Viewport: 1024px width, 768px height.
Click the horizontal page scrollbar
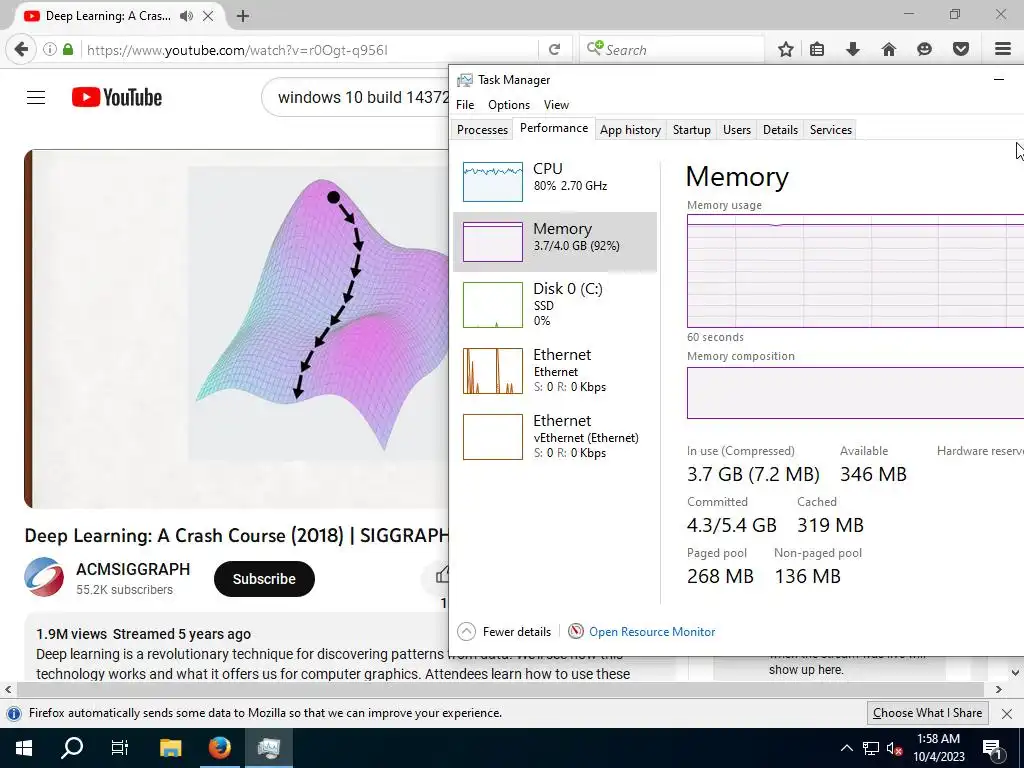(500, 689)
